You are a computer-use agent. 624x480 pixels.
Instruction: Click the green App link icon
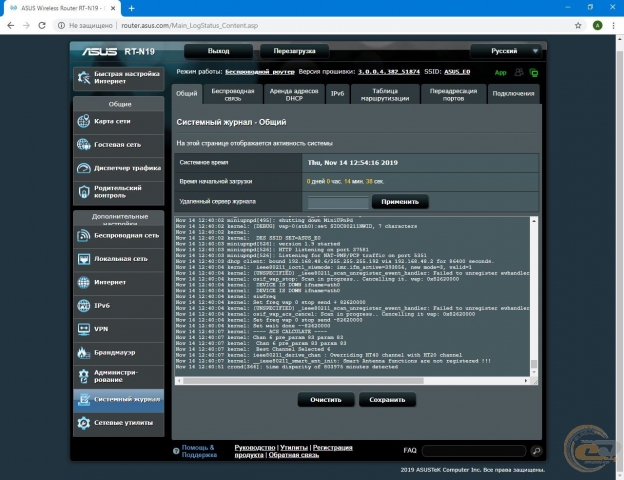pos(501,72)
